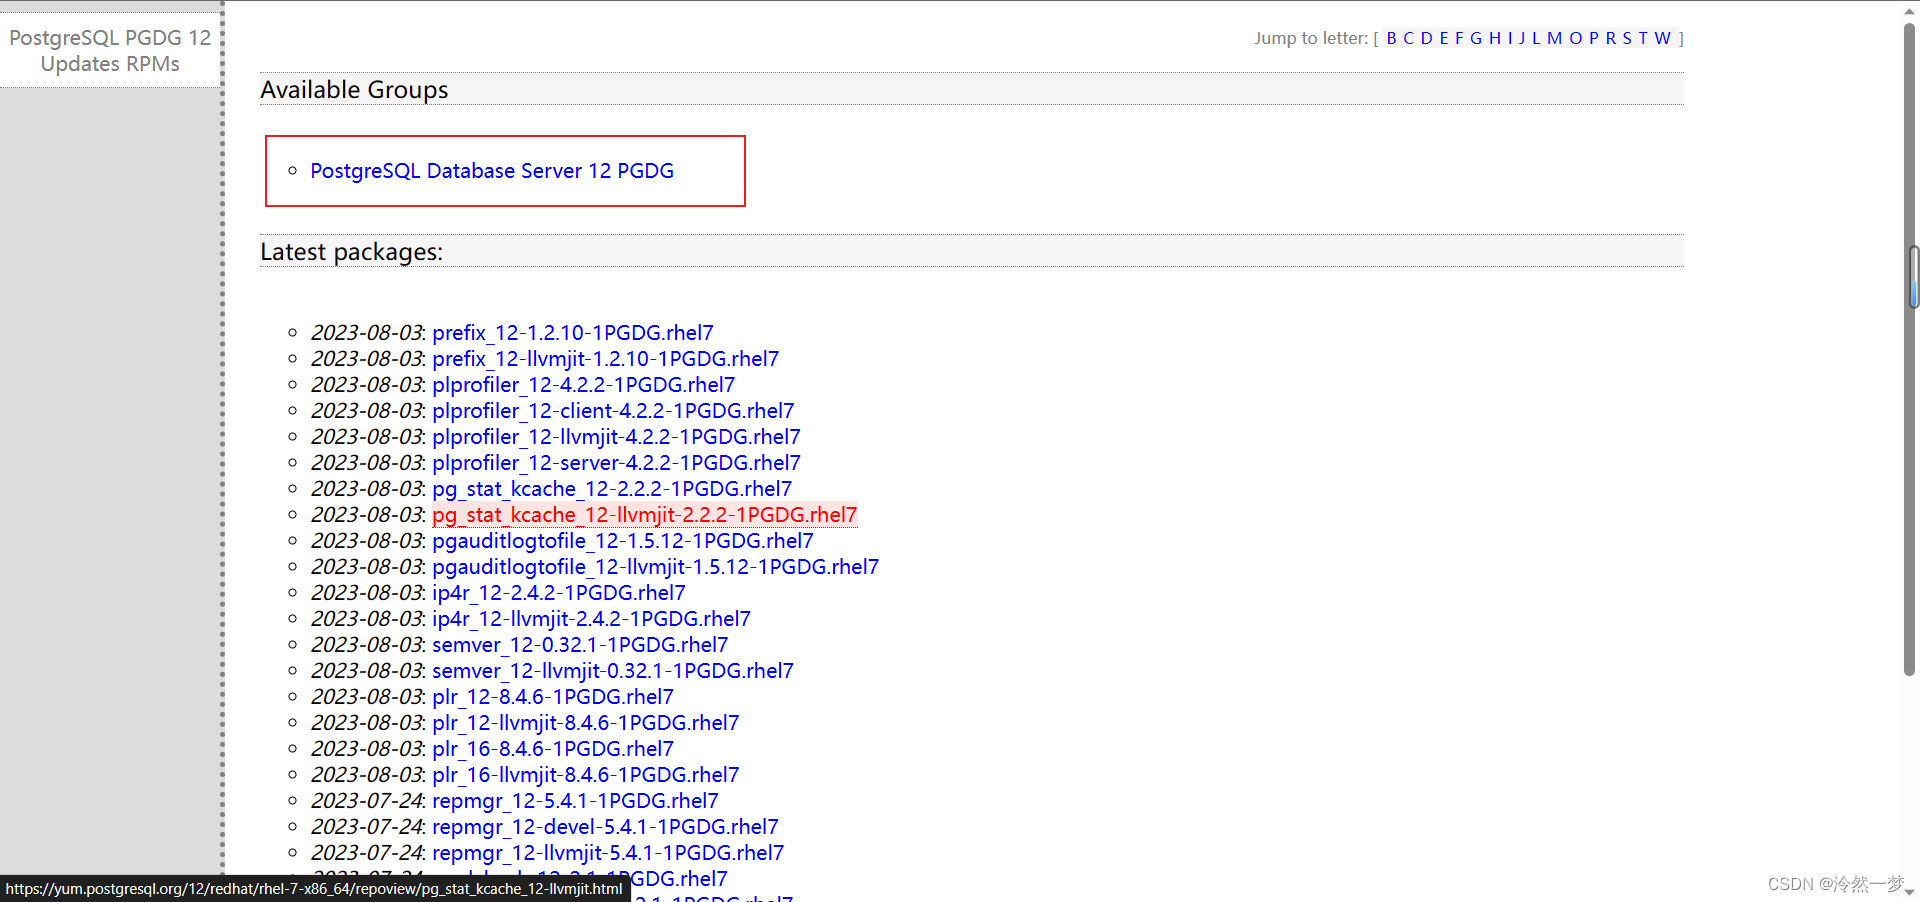Screen dimensions: 1920x902
Task: Open pgauditlogtofile_12-llvmjit-1.5.12-1PGDG.rhel7 link
Action: click(656, 567)
